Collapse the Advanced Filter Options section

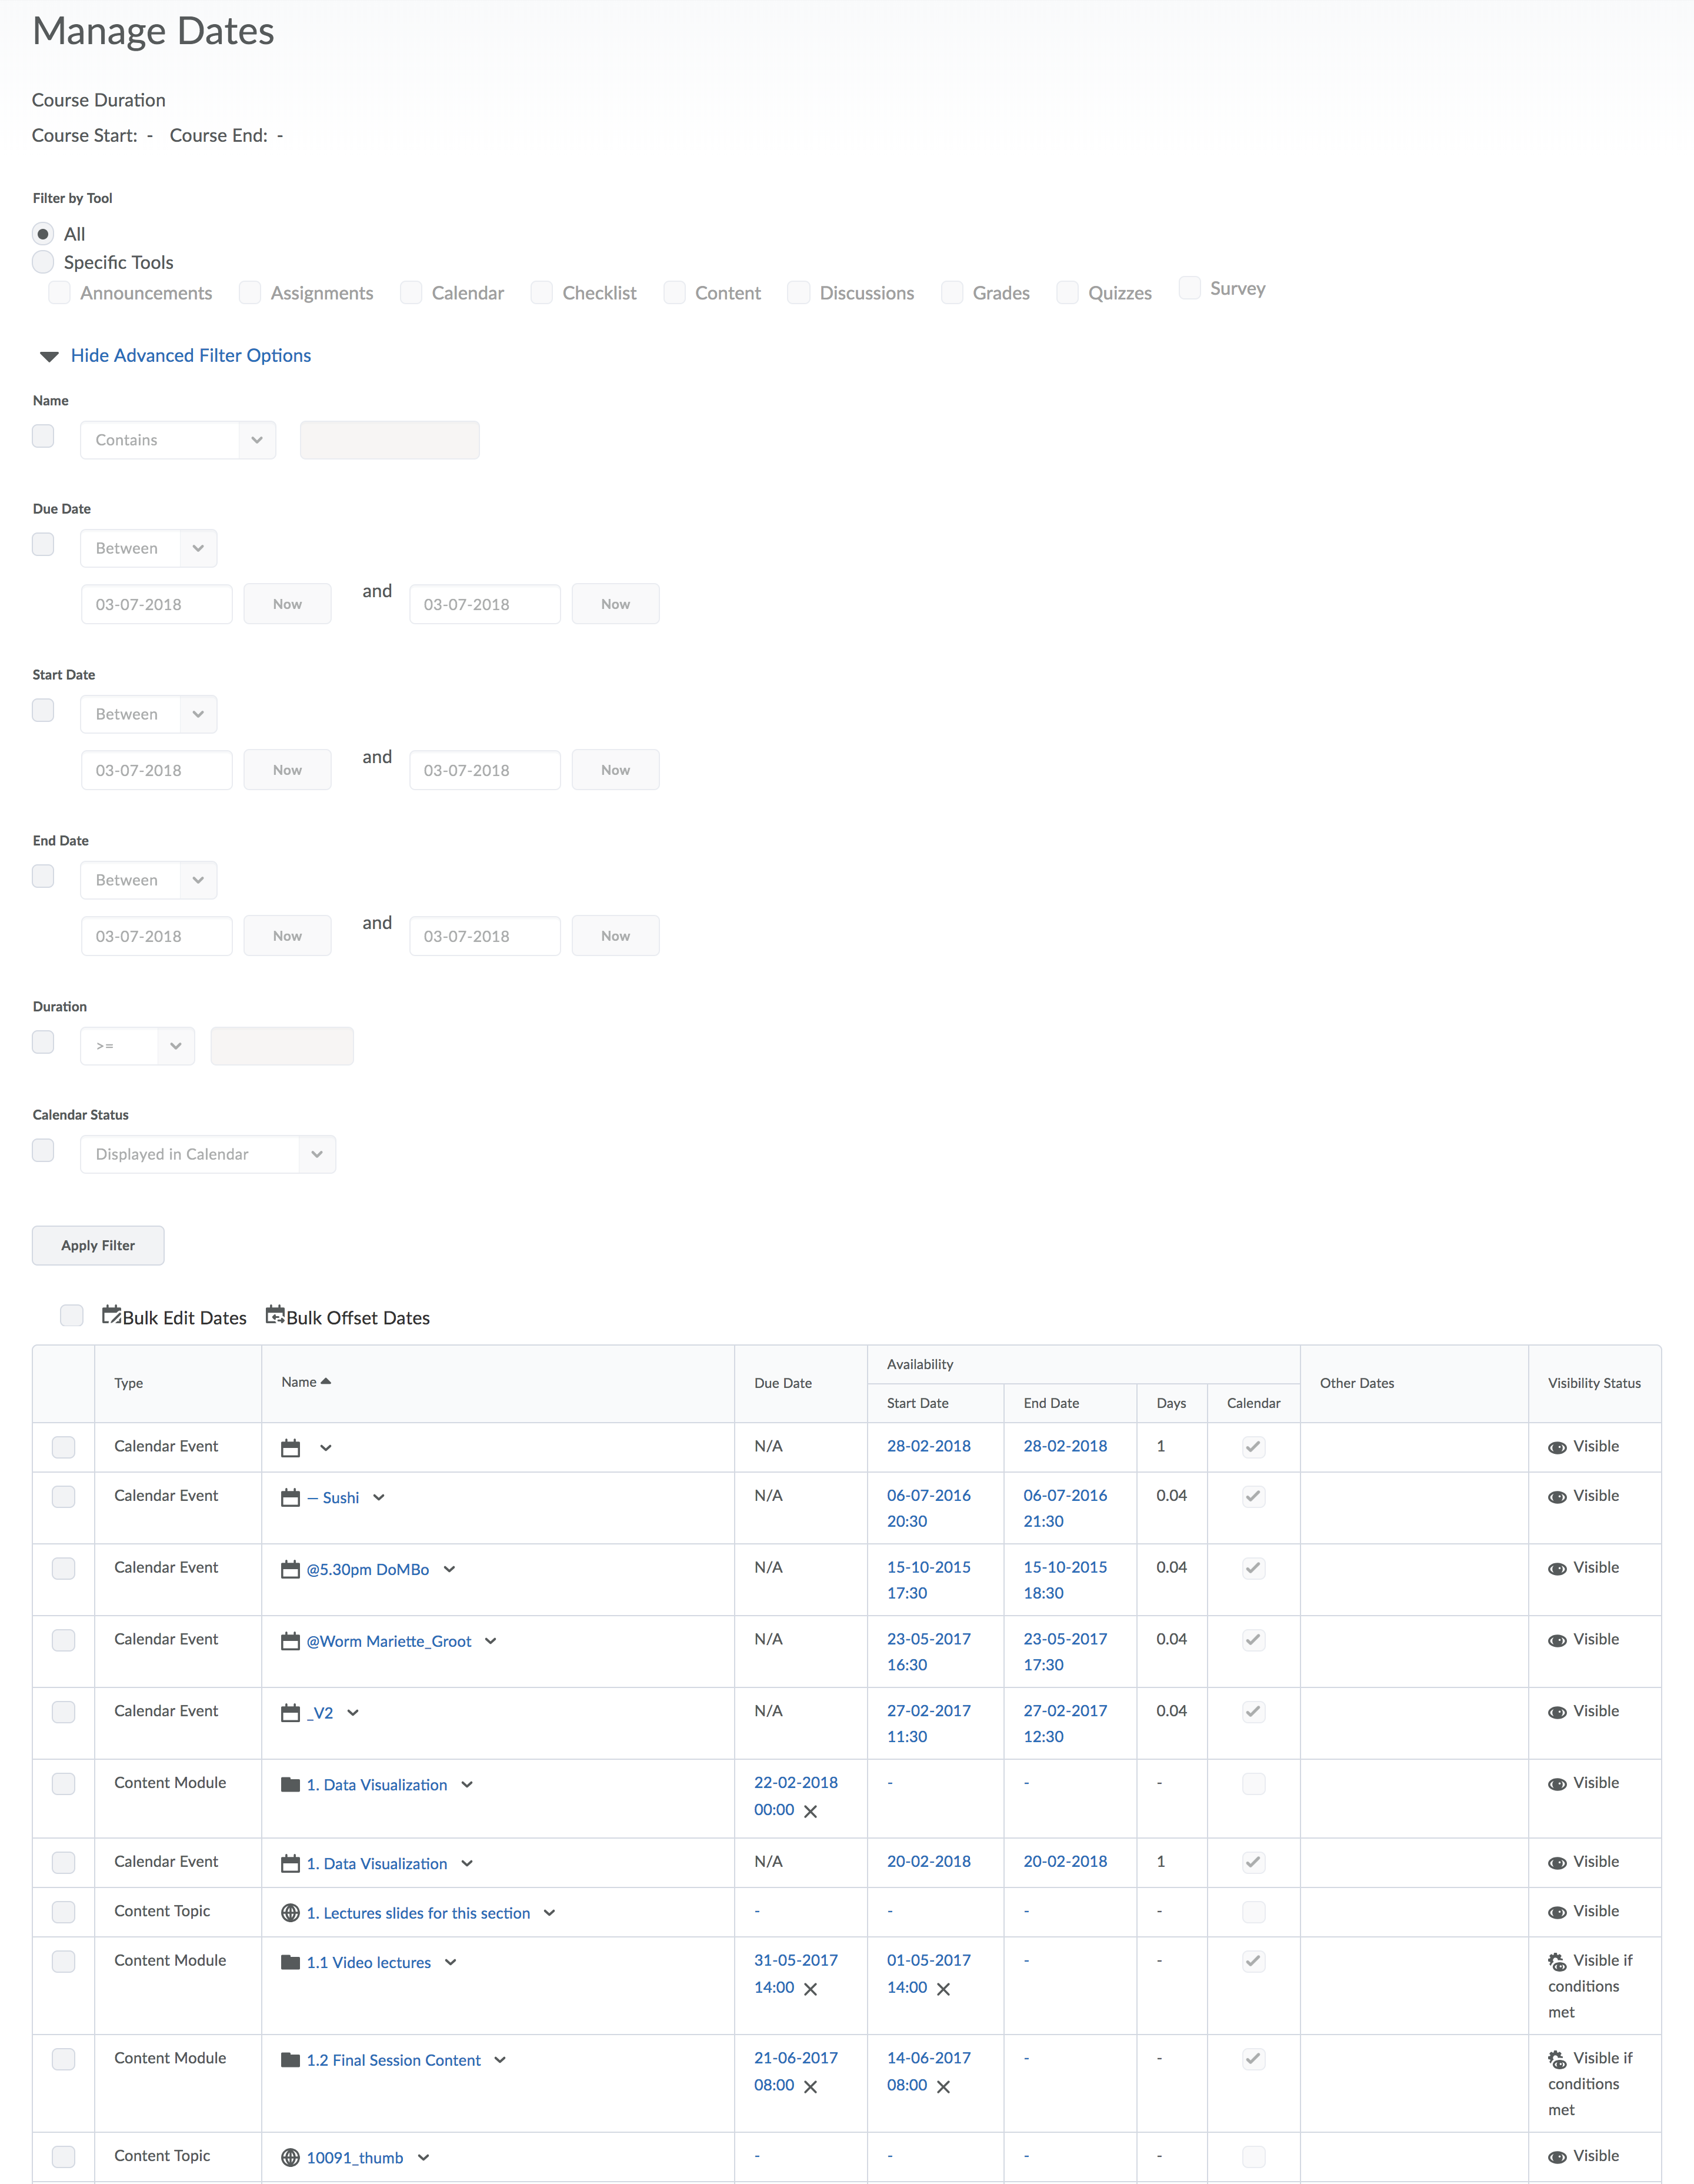pos(190,356)
